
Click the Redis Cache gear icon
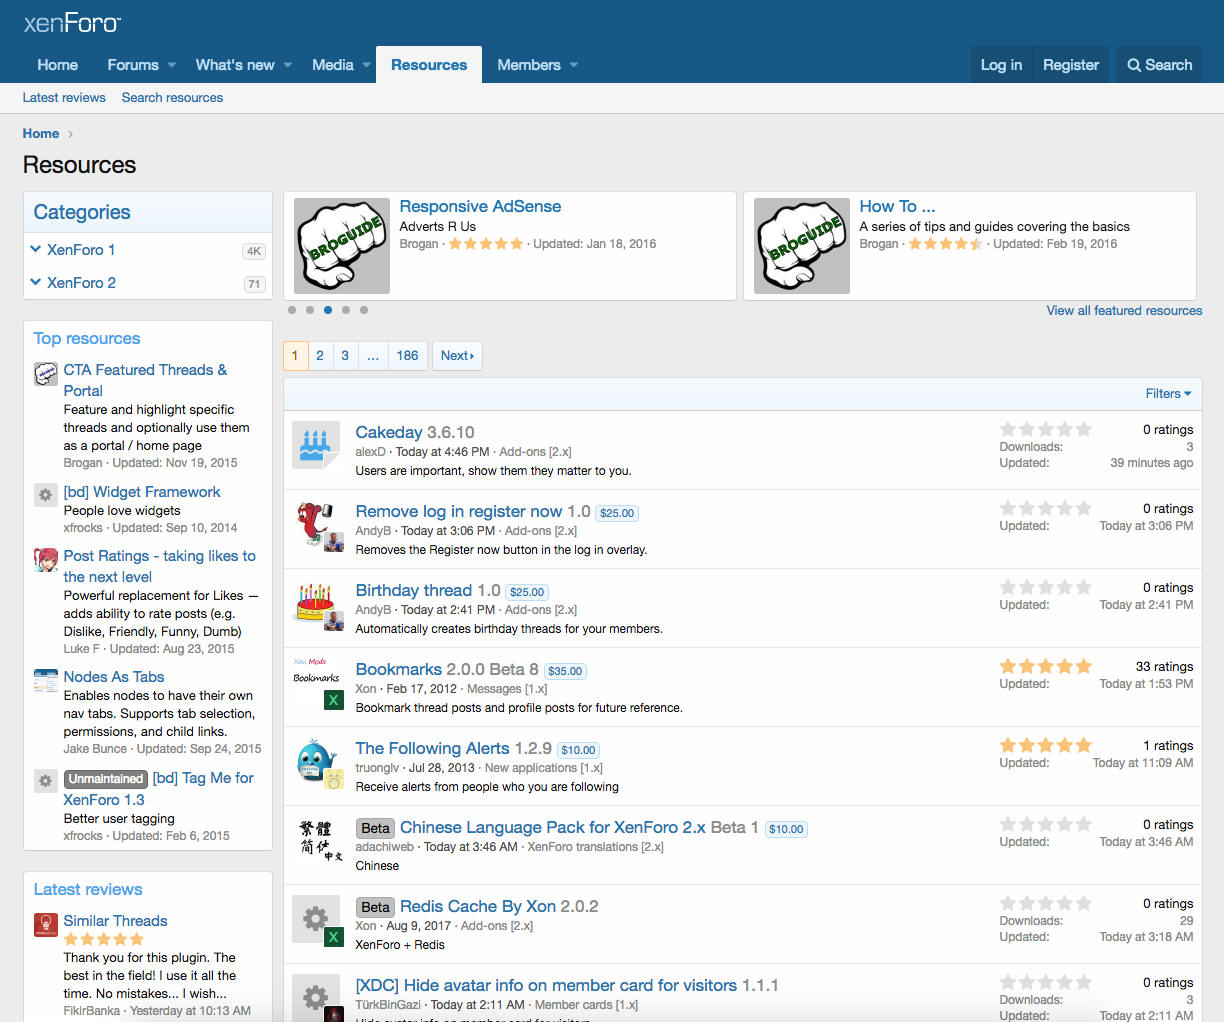coord(316,918)
